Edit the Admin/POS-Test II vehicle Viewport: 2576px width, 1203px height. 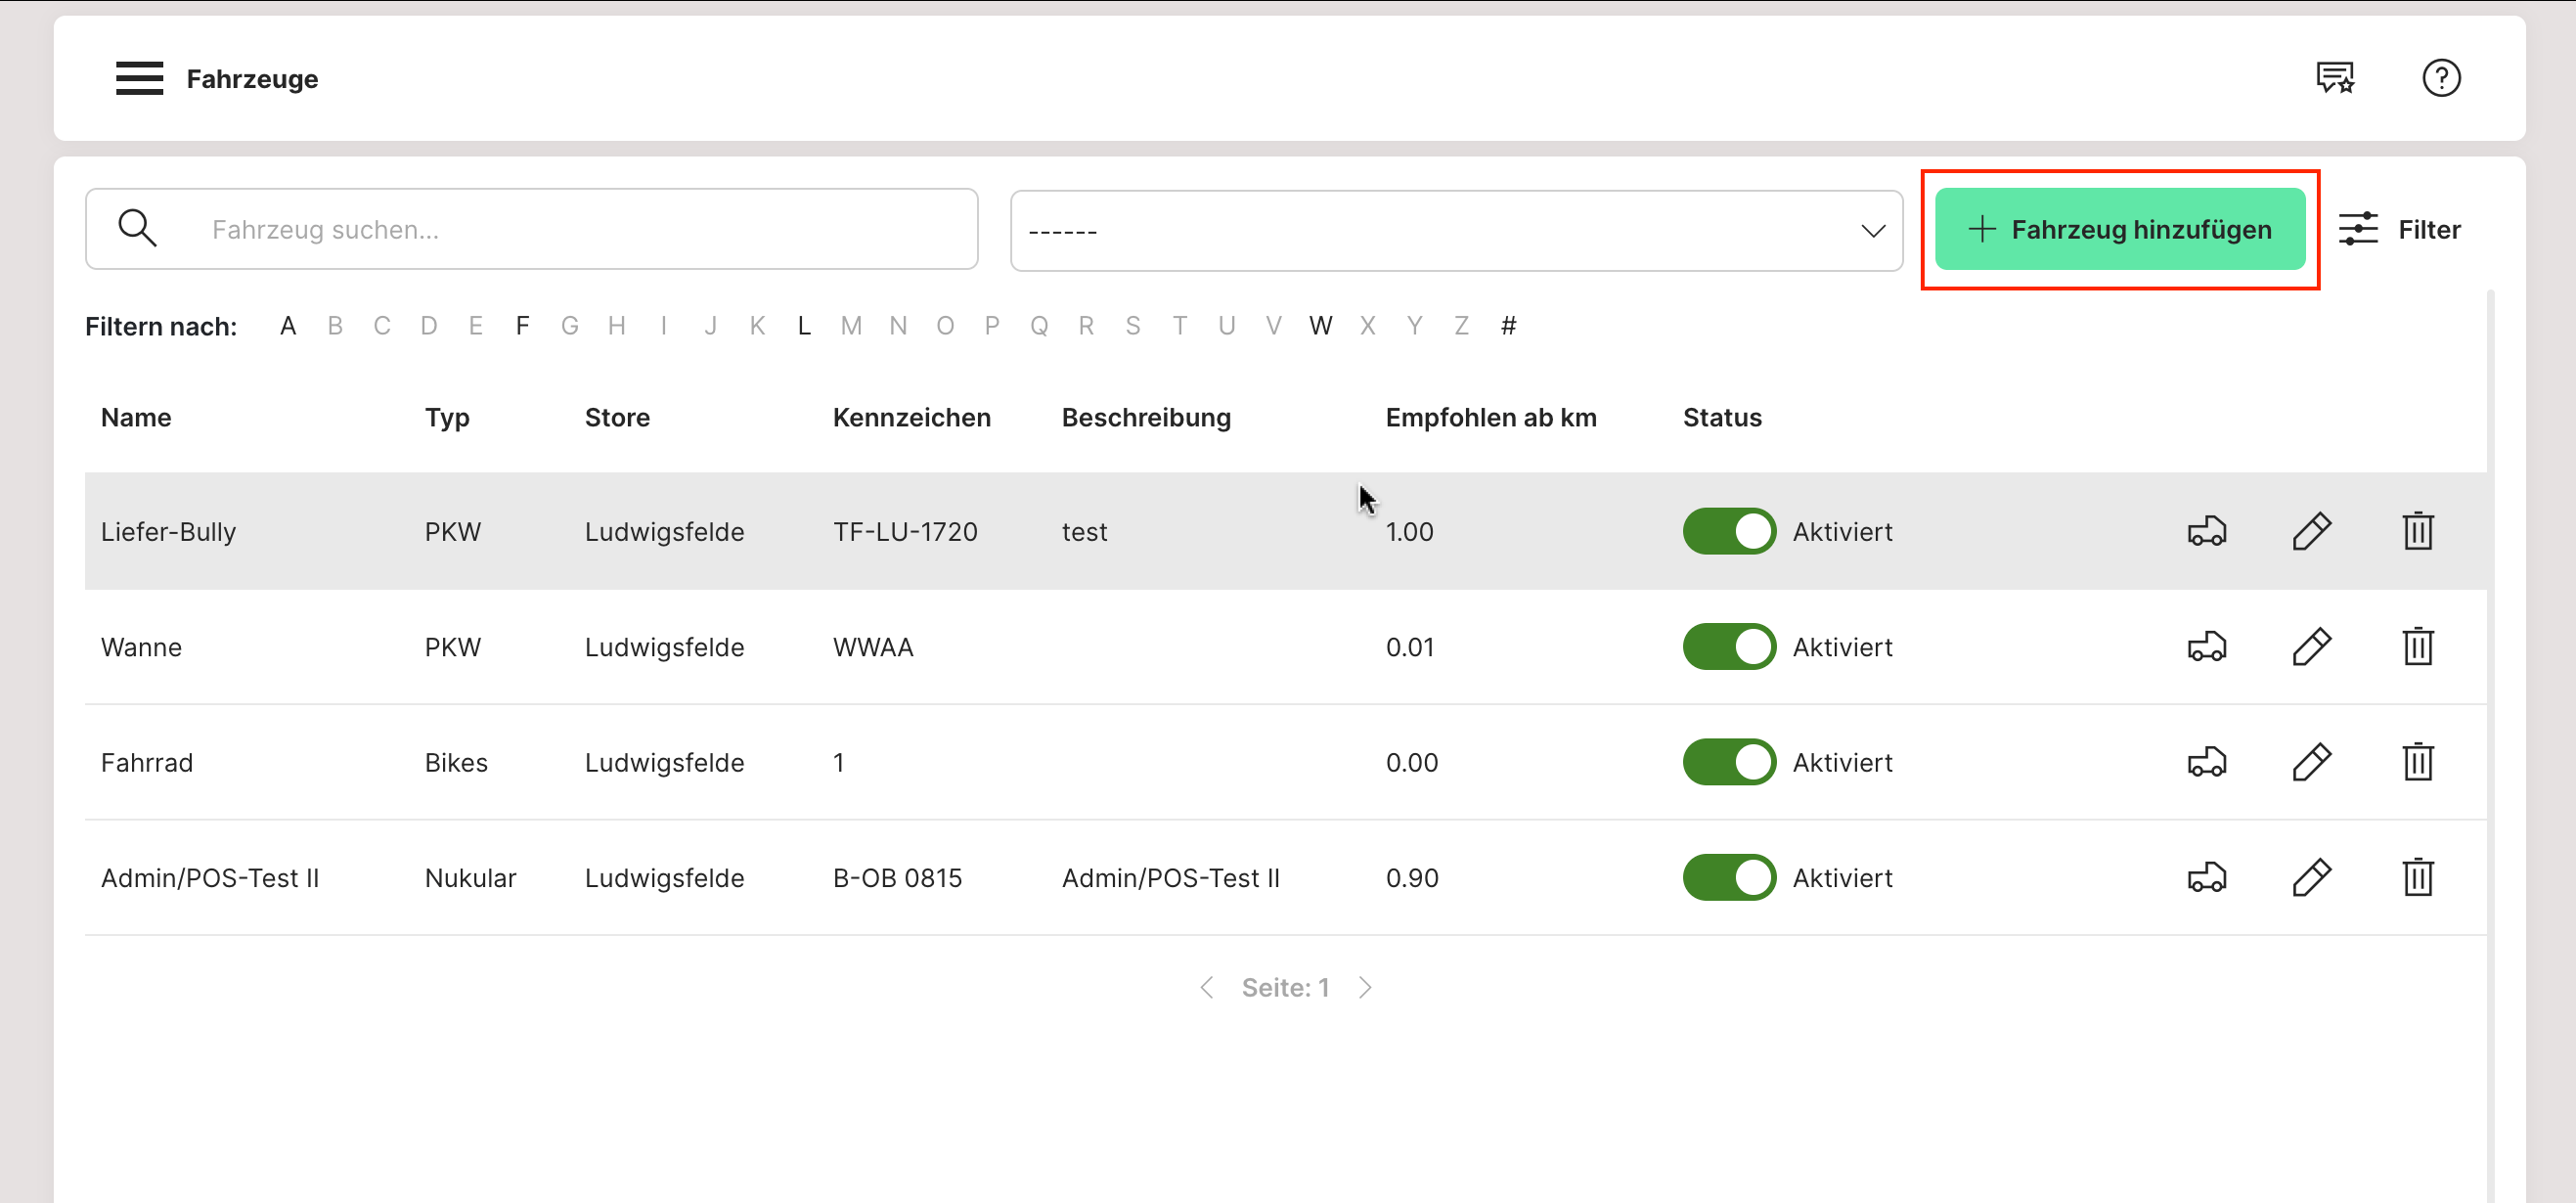click(2311, 878)
